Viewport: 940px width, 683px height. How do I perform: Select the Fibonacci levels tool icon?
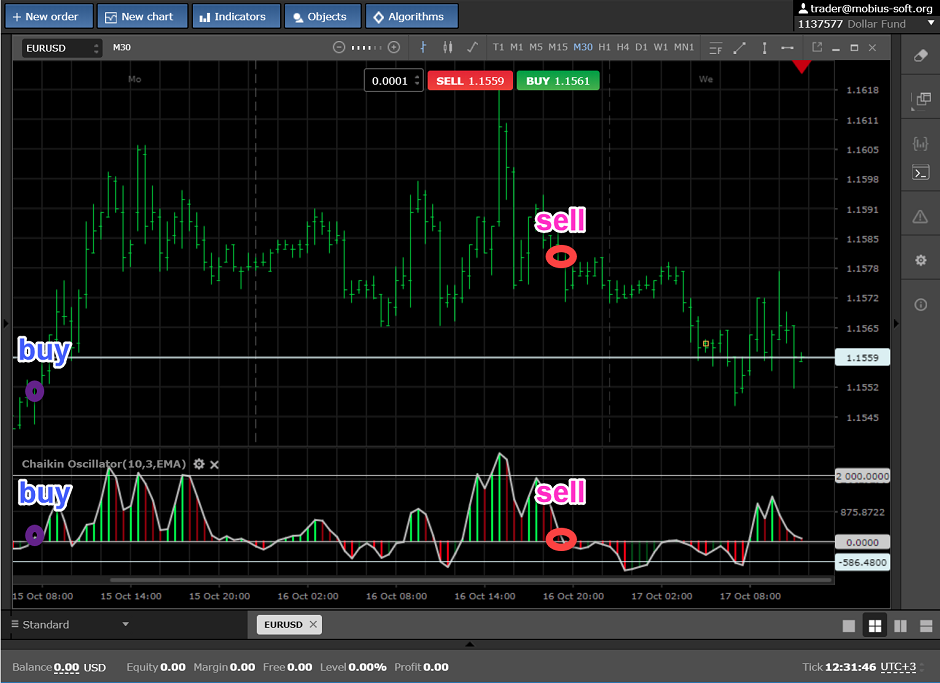click(715, 48)
